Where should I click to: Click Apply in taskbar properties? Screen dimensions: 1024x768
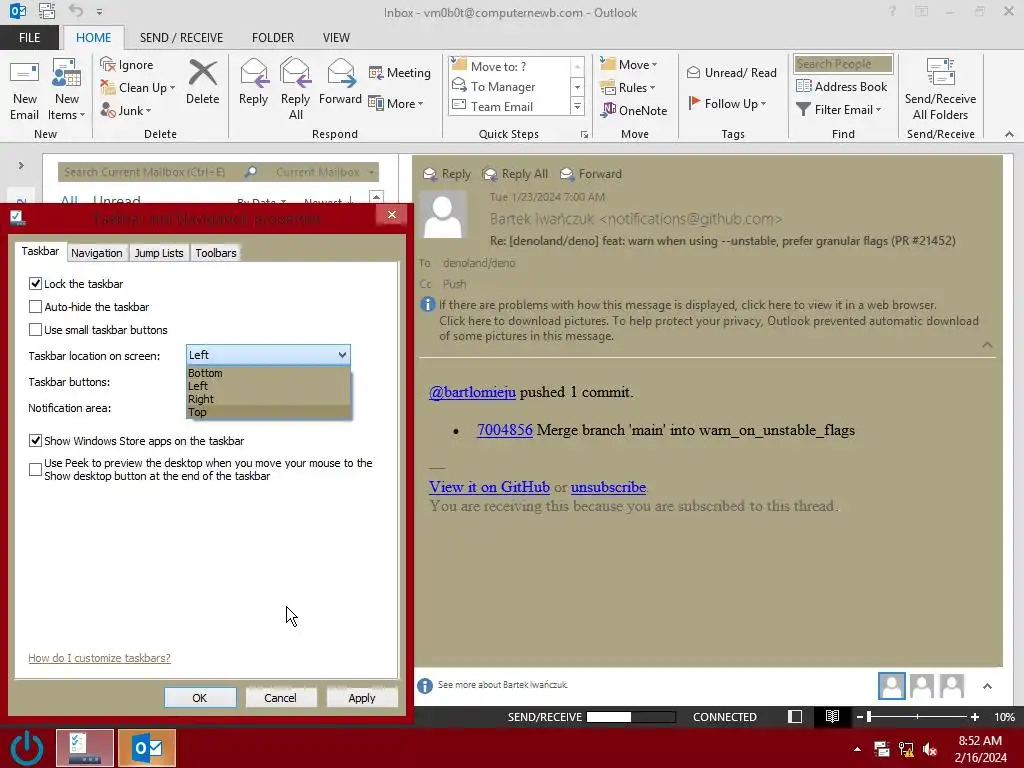click(x=362, y=697)
